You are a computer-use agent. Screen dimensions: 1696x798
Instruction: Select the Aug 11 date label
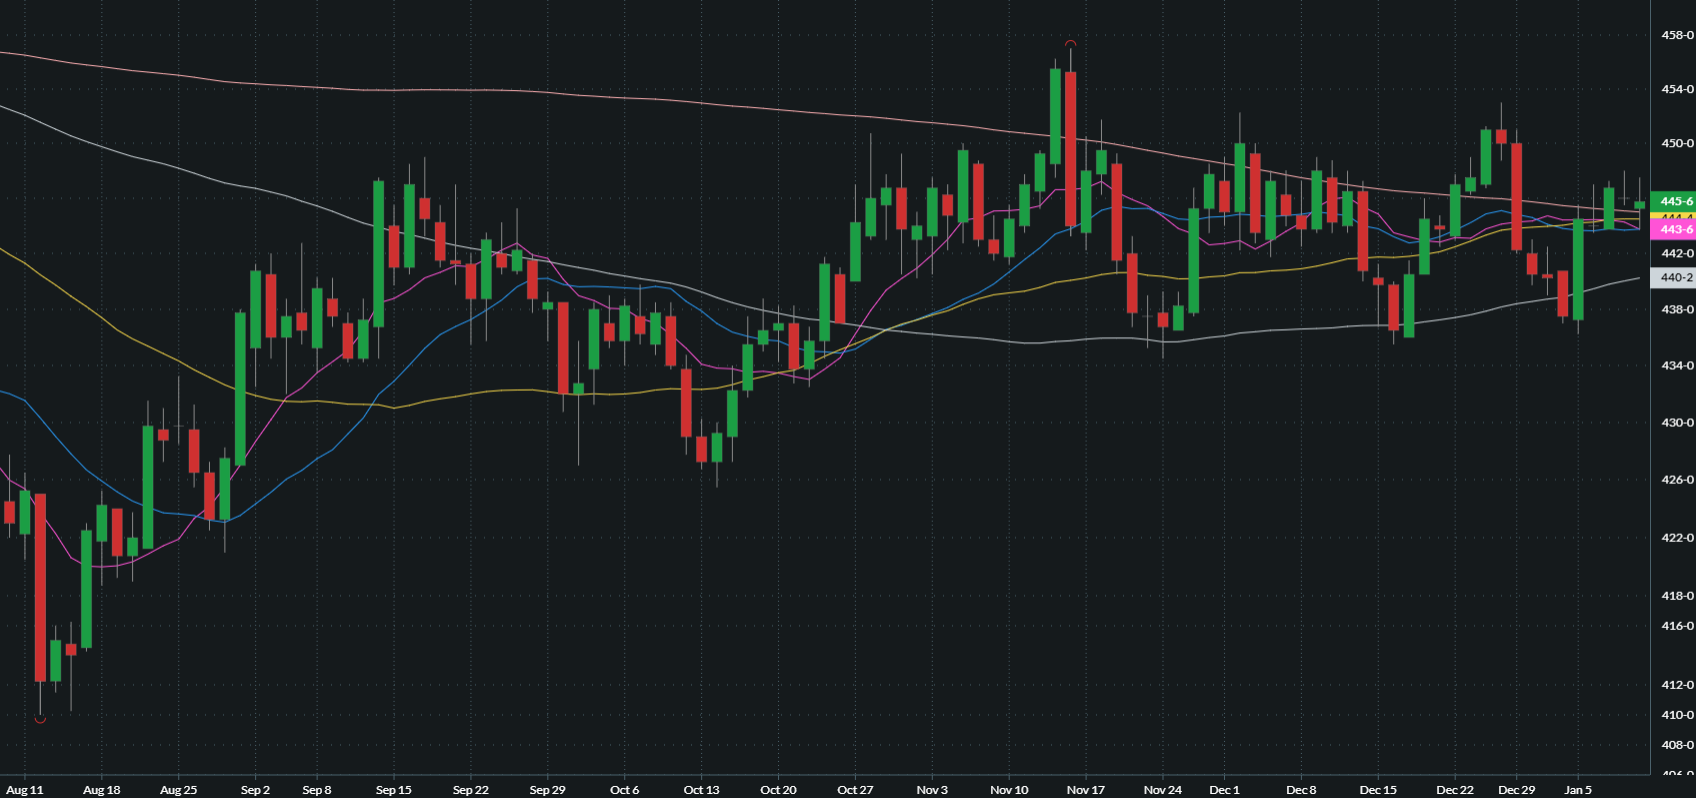pyautogui.click(x=25, y=790)
